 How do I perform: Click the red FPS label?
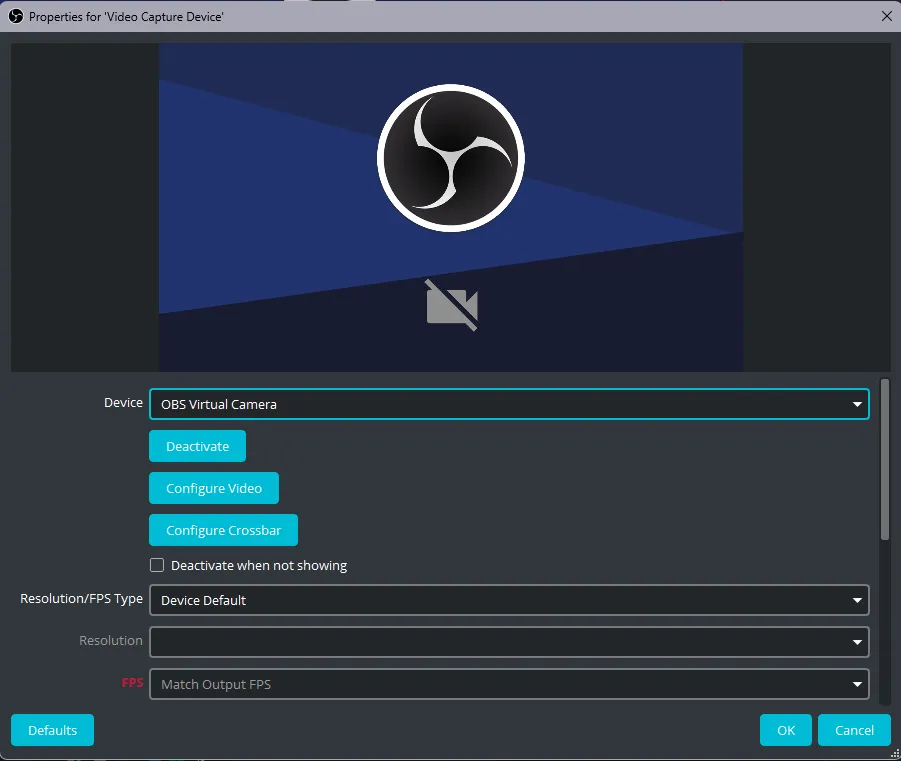coord(132,683)
